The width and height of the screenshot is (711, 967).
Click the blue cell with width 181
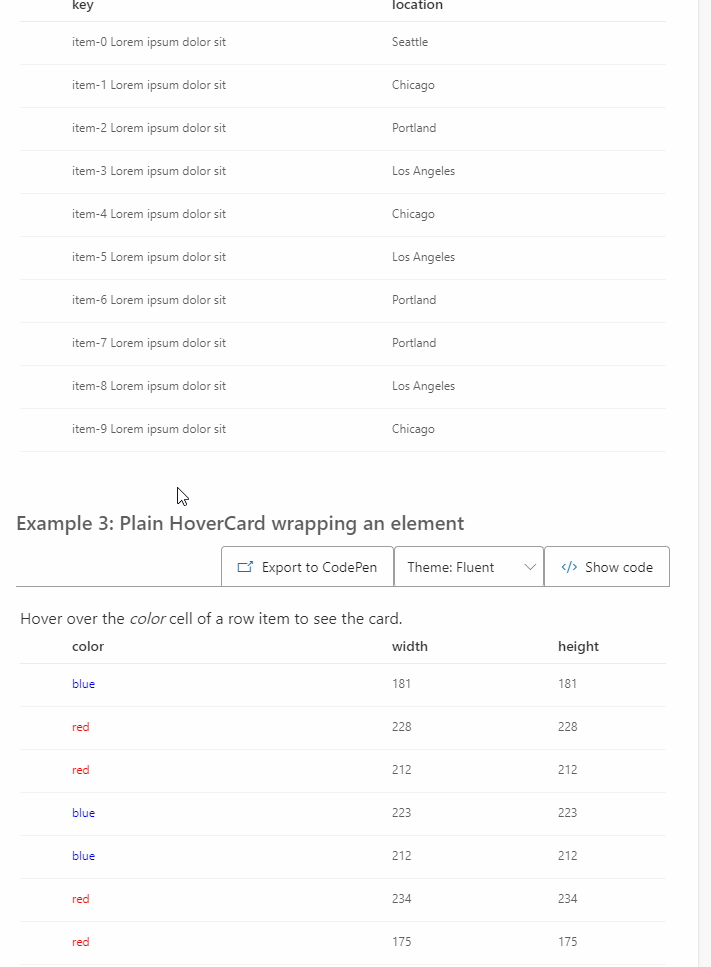coord(83,684)
